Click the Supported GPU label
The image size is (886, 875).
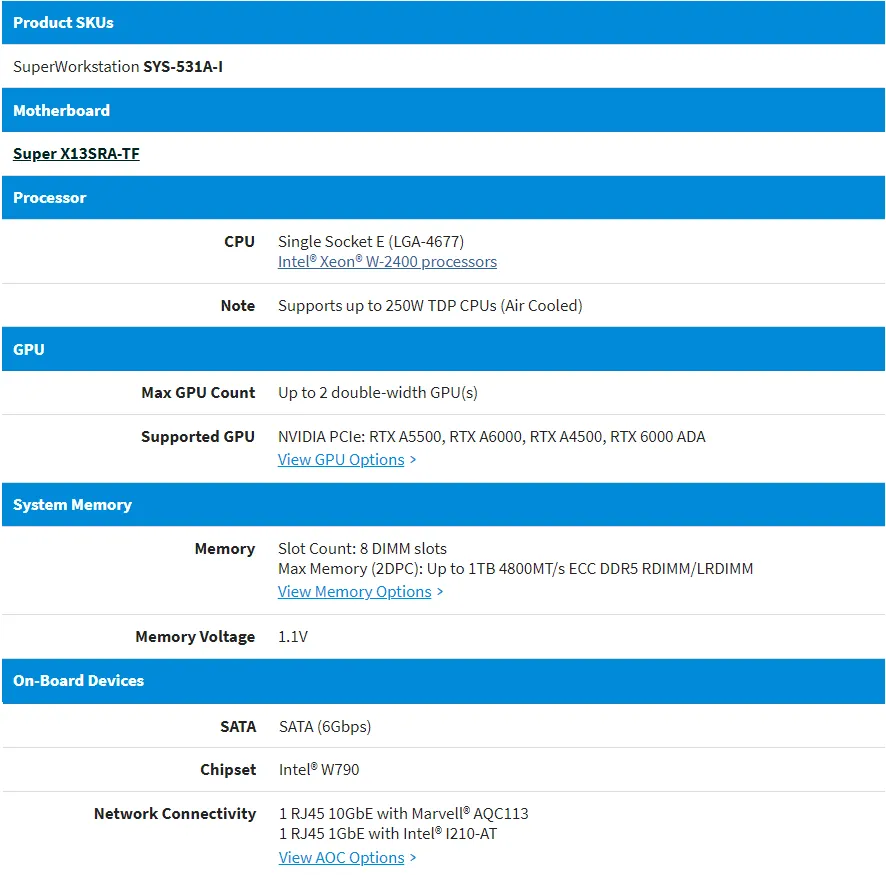click(x=198, y=437)
